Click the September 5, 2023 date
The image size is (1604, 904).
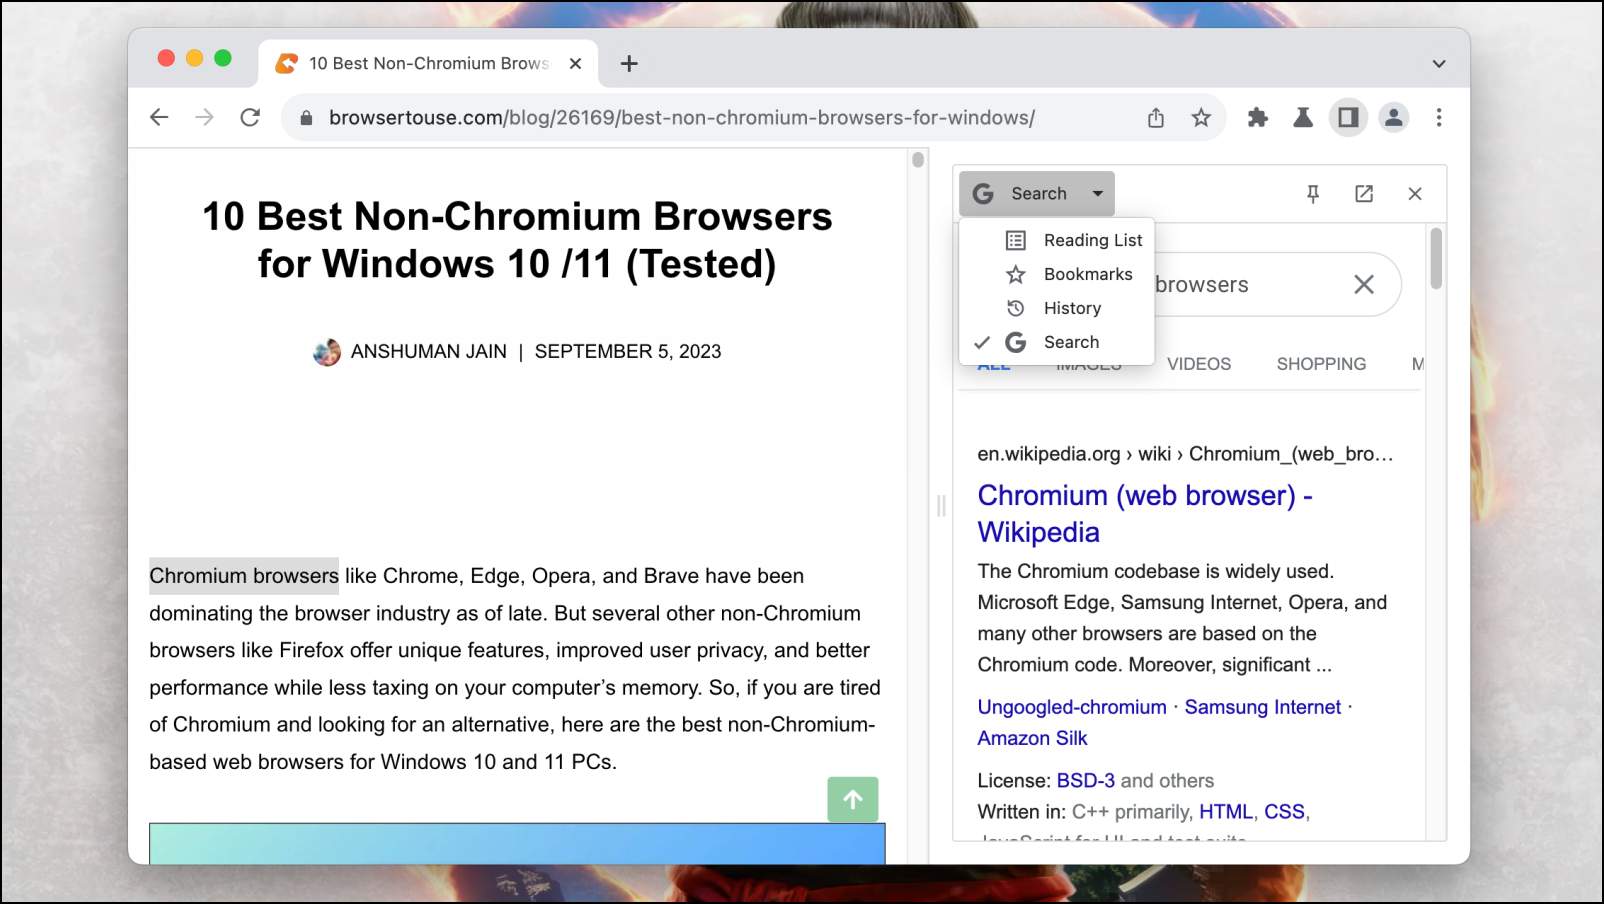pos(628,352)
